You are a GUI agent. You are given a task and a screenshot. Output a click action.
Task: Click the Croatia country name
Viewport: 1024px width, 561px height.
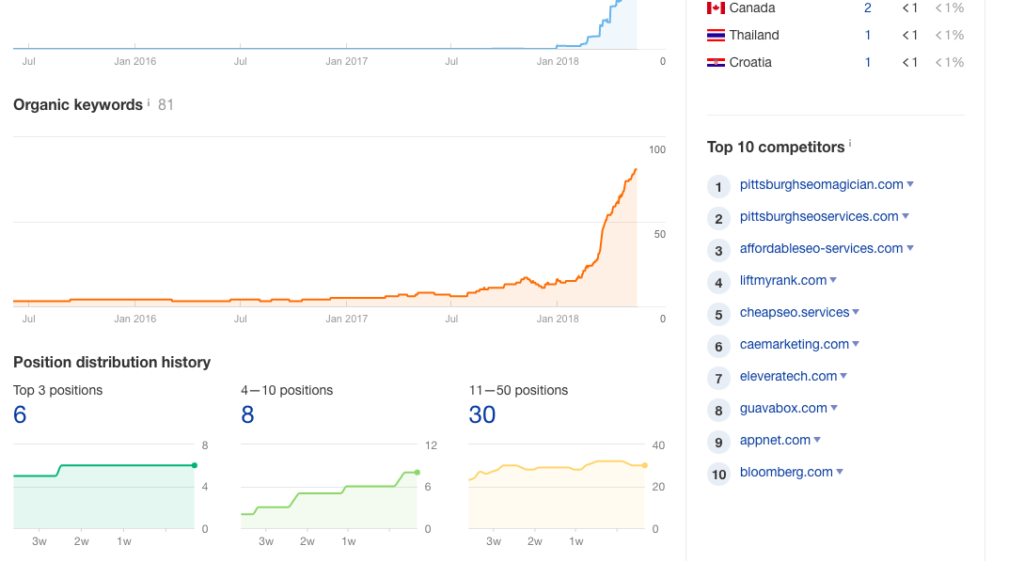[750, 63]
